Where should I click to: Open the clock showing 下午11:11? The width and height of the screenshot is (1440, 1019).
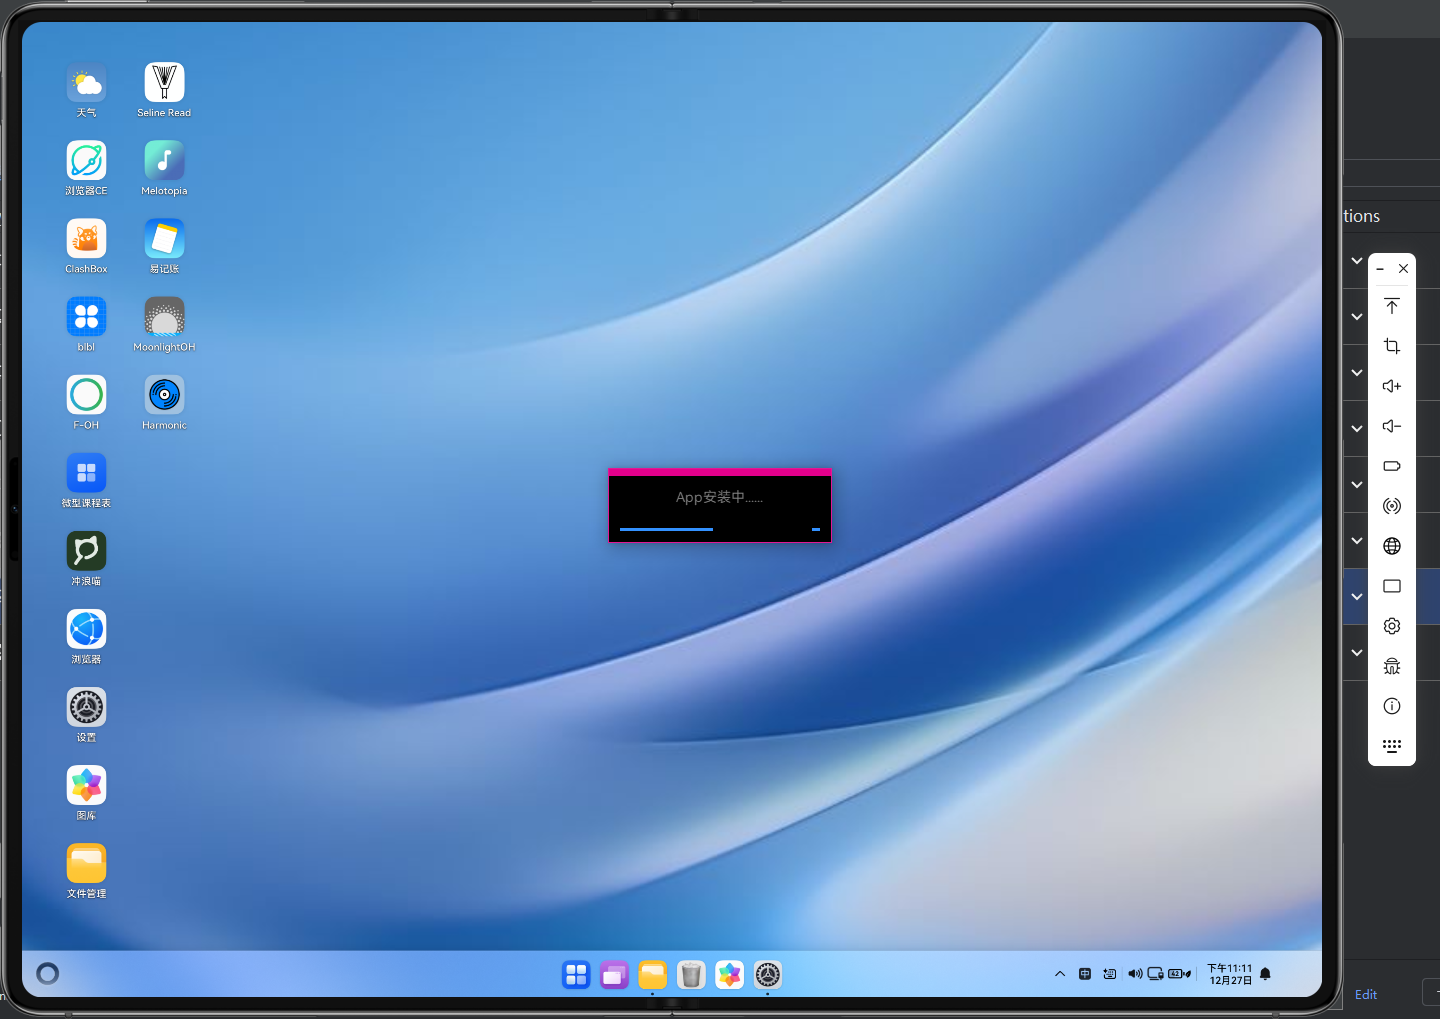click(x=1229, y=974)
